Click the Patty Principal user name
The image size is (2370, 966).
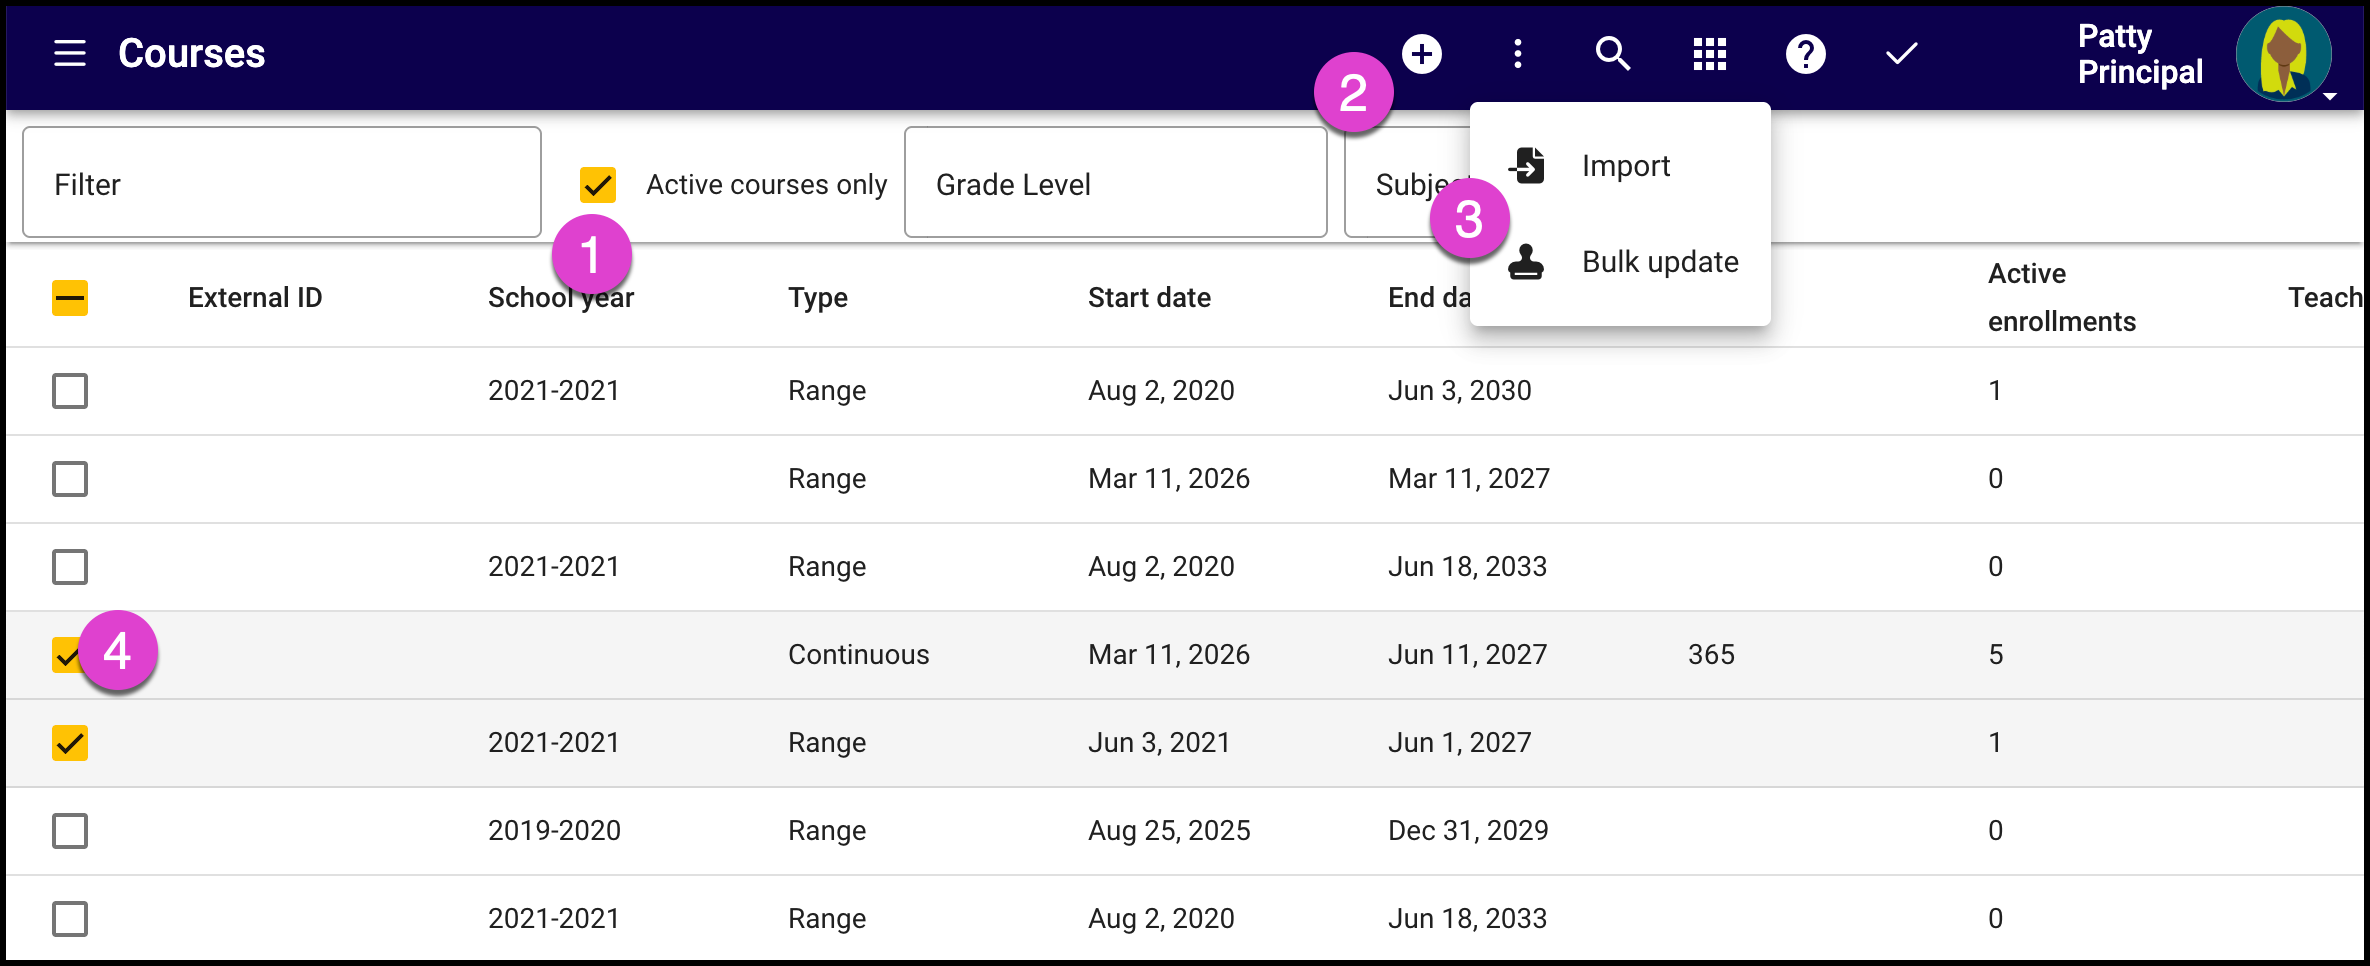(2140, 54)
